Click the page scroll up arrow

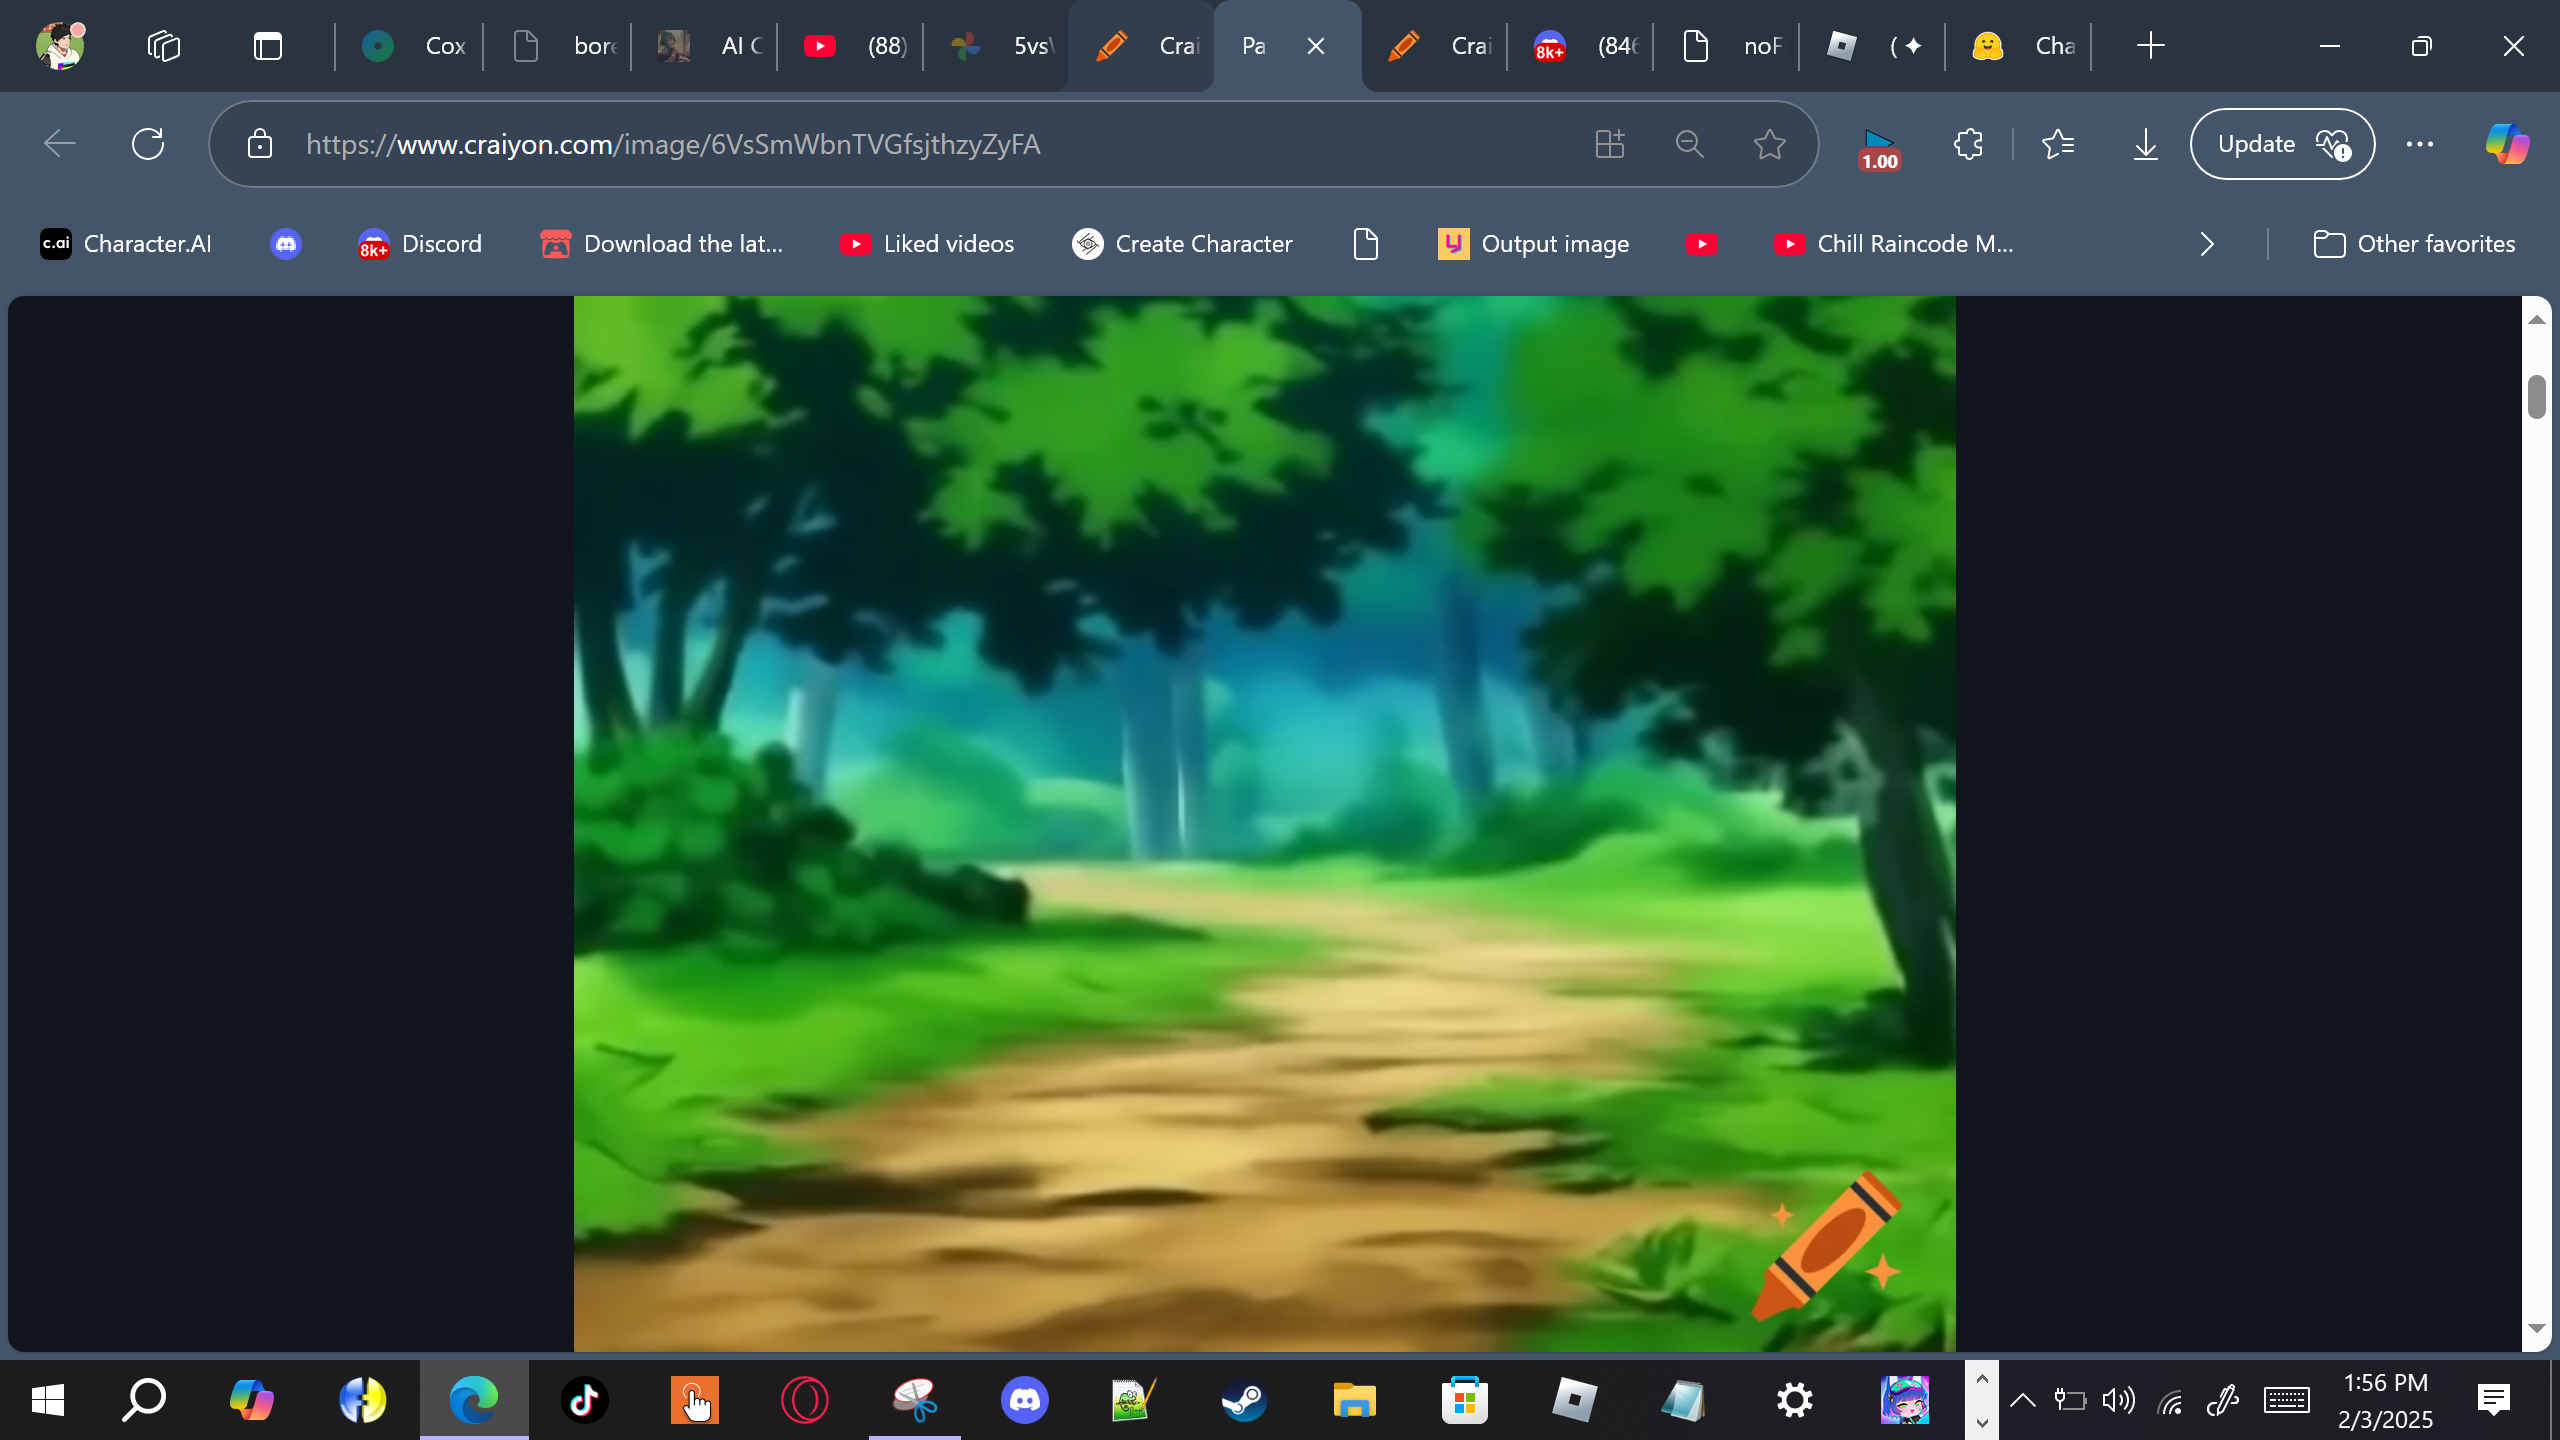(x=2536, y=319)
